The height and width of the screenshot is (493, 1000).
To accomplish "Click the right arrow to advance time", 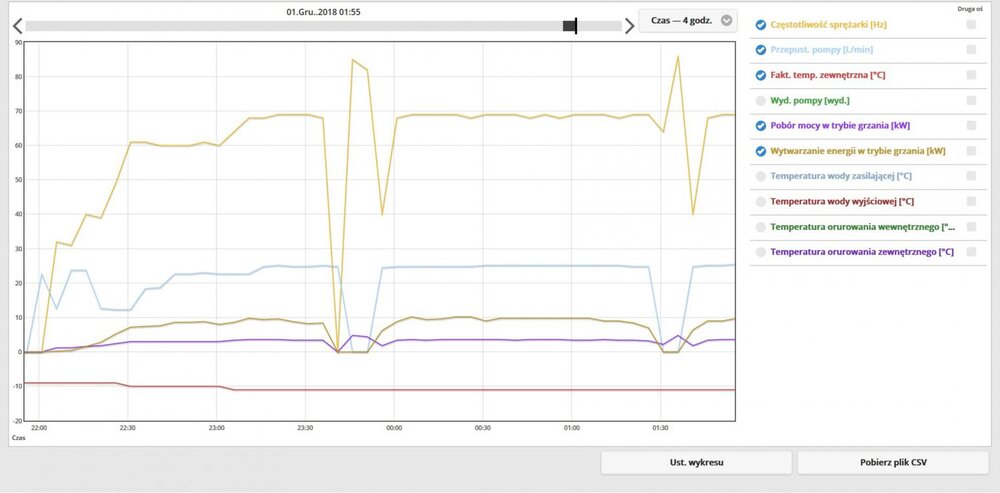I will pos(629,26).
